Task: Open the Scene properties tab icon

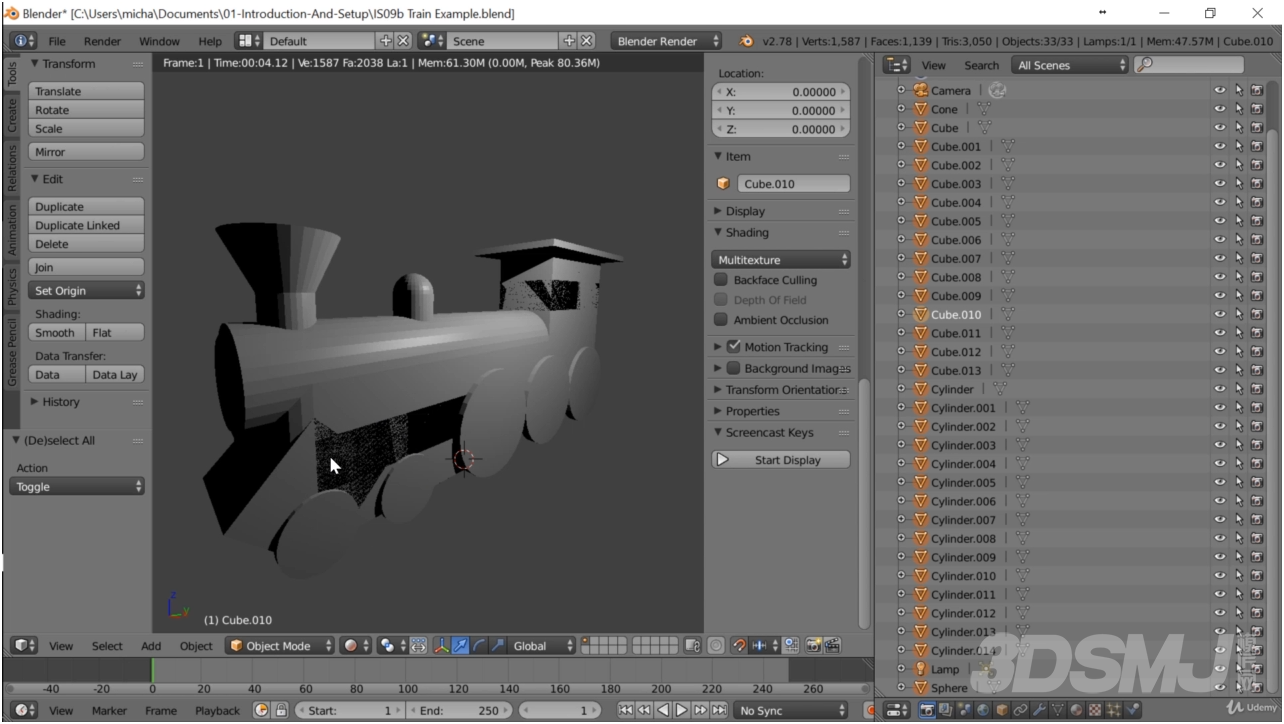Action: (x=964, y=709)
